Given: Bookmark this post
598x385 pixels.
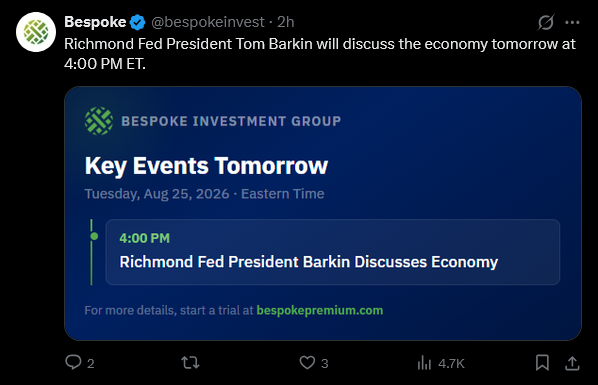Looking at the screenshot, I should [542, 362].
